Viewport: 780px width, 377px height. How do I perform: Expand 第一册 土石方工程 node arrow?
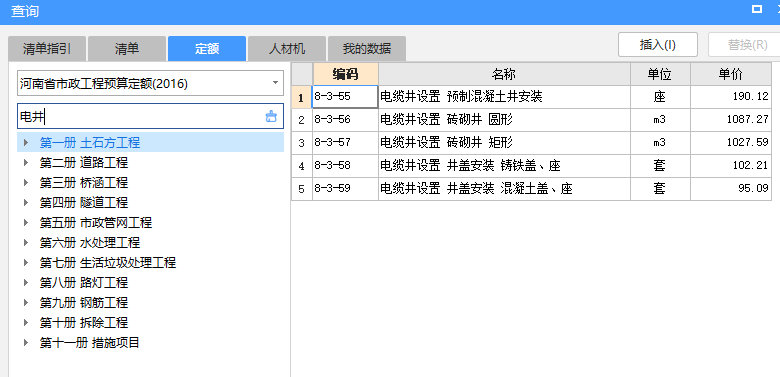[26, 143]
